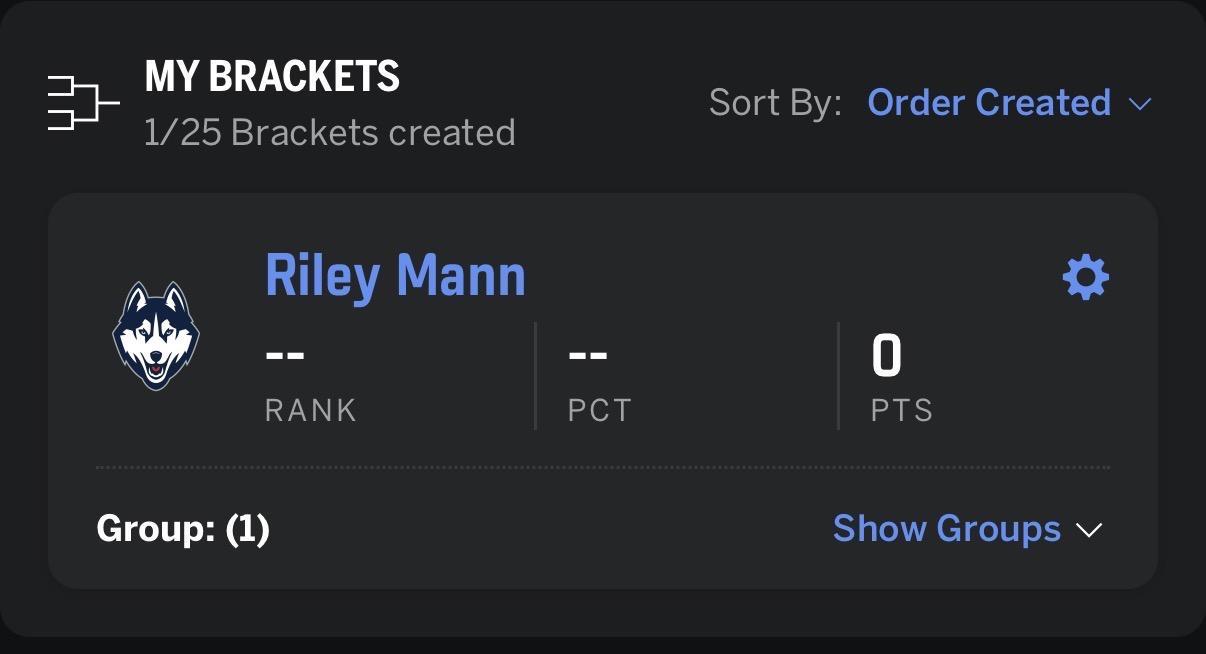Click the chevron arrow next to Order Created
Screen dimensions: 1206x654
(1140, 103)
